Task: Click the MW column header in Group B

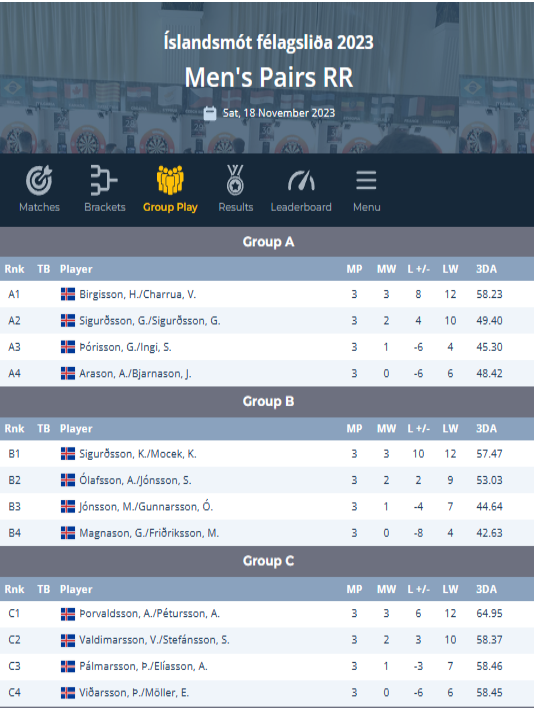Action: coord(386,429)
